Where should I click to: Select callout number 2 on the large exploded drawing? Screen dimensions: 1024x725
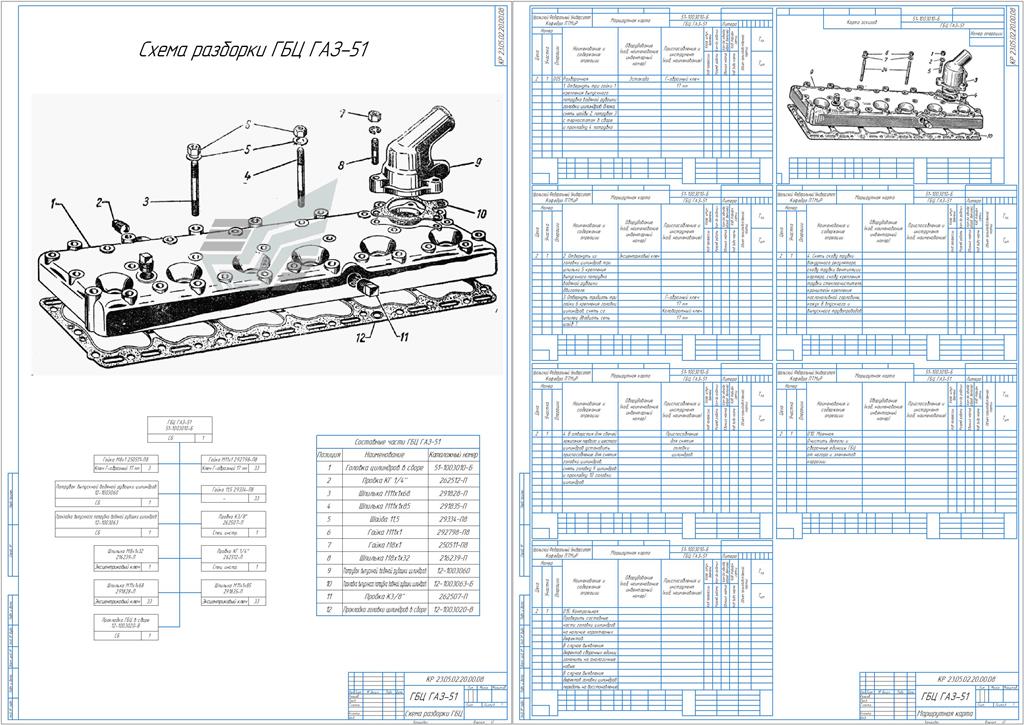pos(100,203)
